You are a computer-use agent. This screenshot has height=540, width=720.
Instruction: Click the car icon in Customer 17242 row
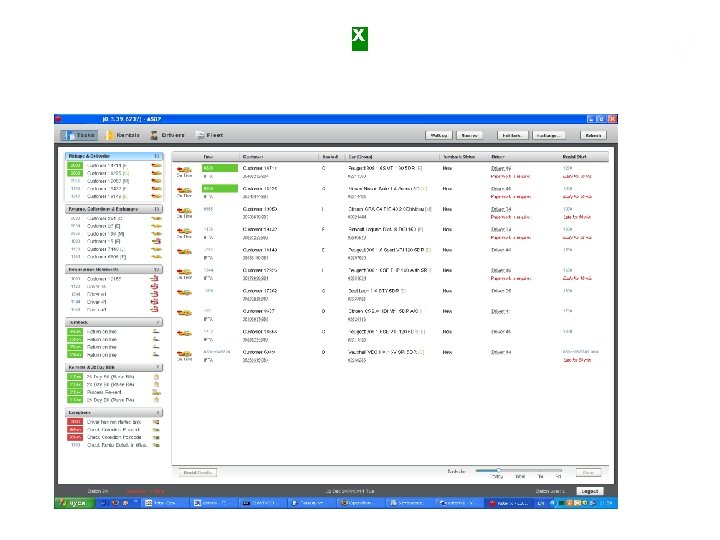tap(184, 292)
